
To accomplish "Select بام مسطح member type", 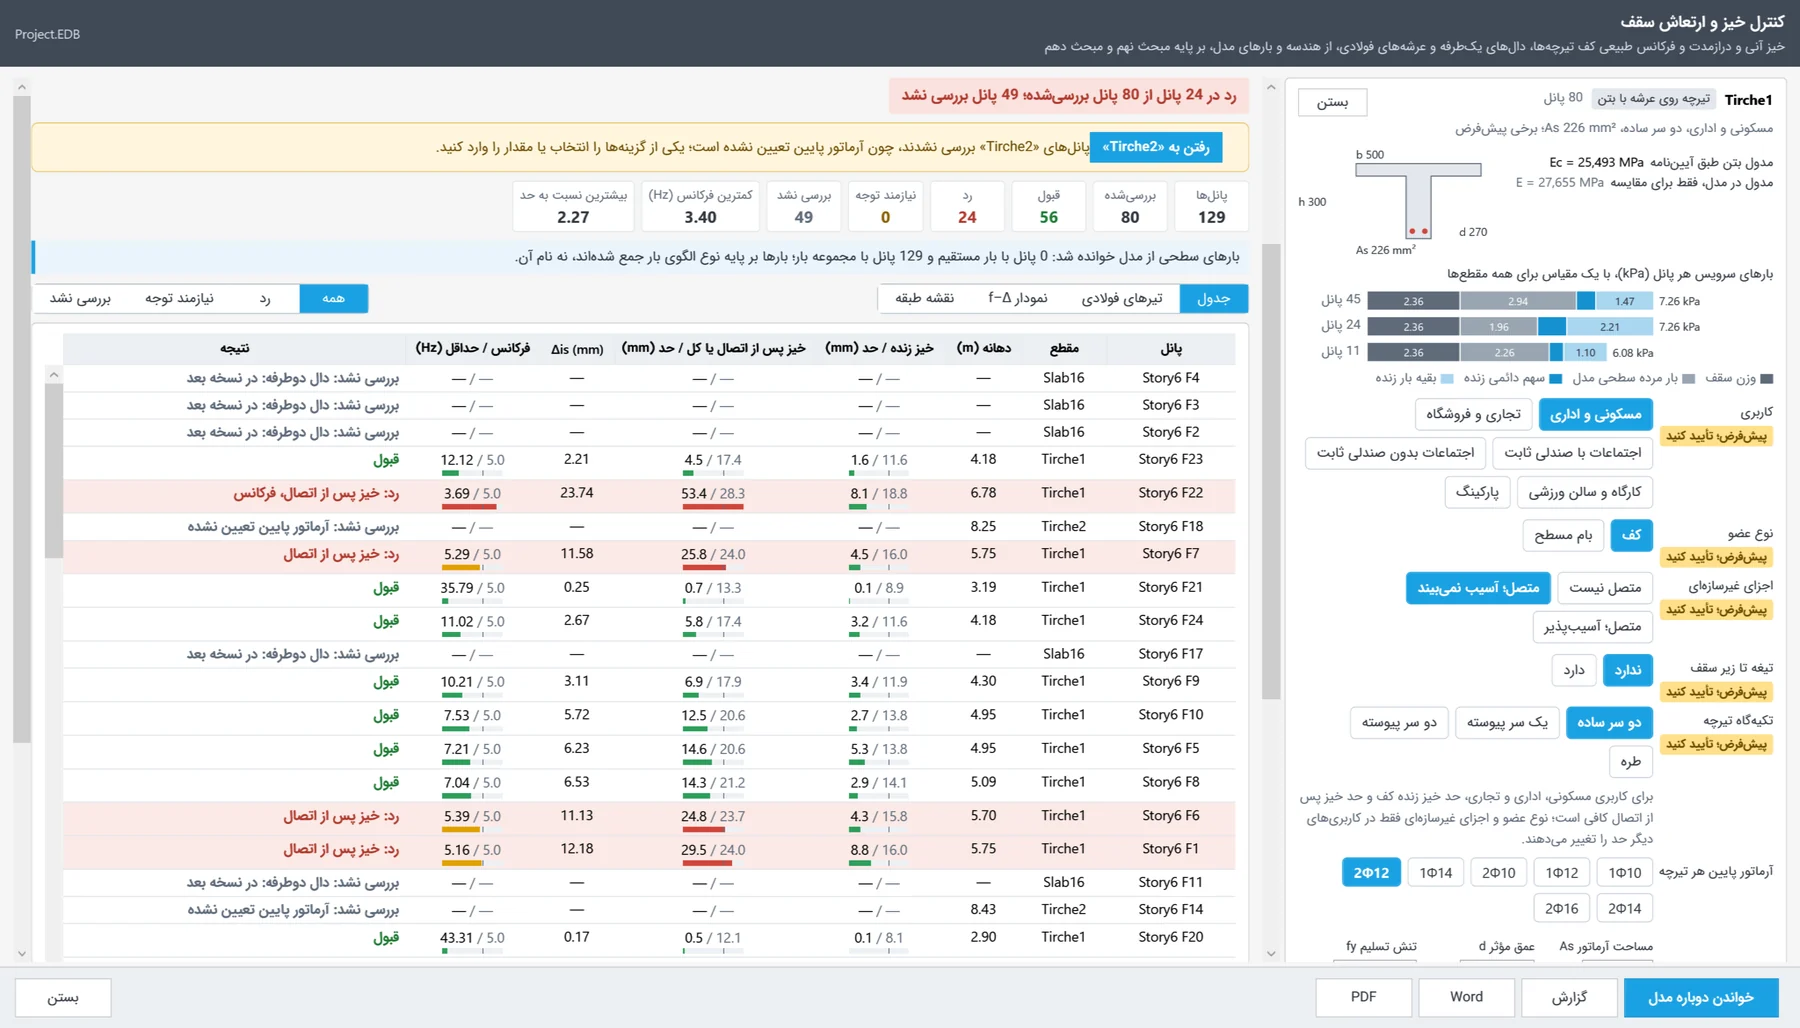I will (1563, 535).
